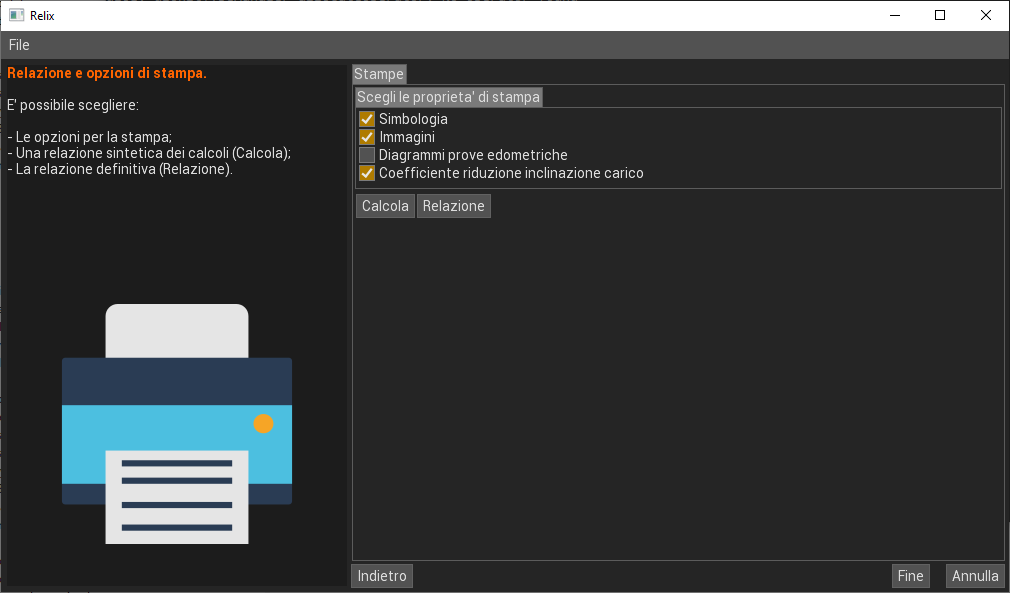Viewport: 1010px width, 593px height.
Task: Click the orange "Relazione e opzioni di stampa" heading
Action: (x=107, y=73)
